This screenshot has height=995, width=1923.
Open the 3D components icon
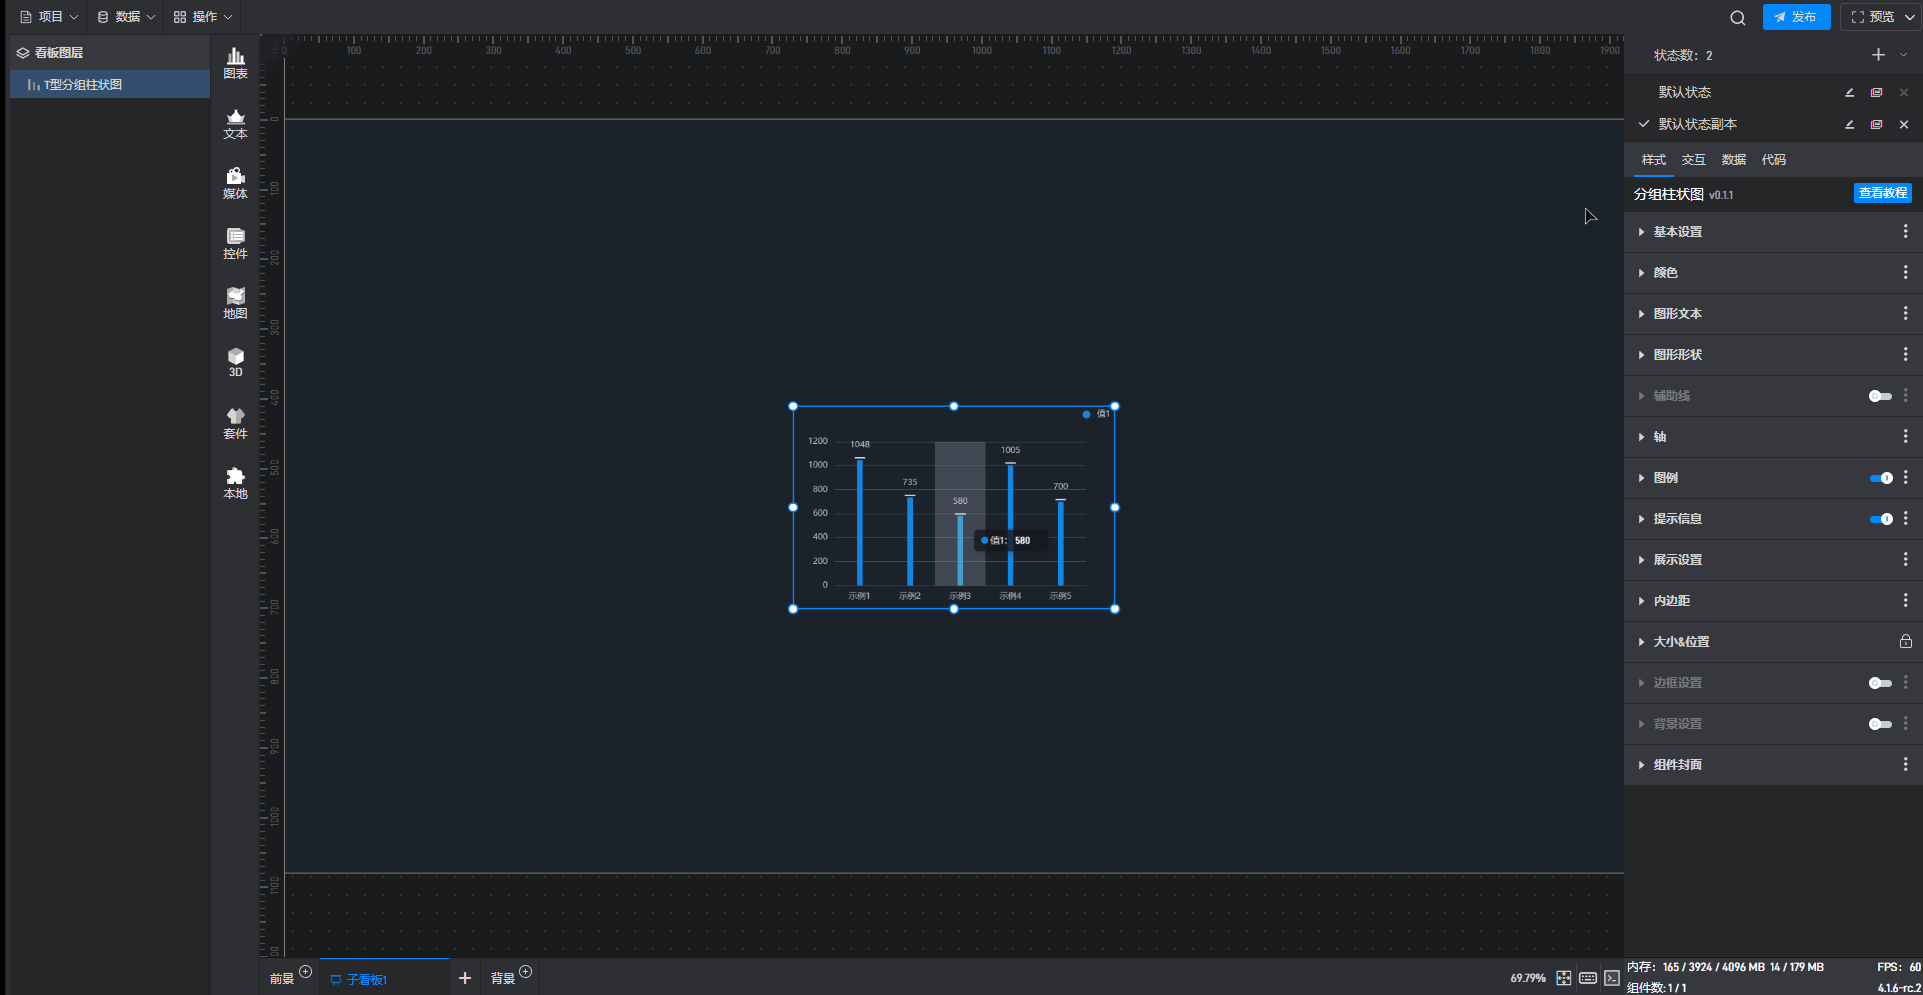tap(235, 362)
